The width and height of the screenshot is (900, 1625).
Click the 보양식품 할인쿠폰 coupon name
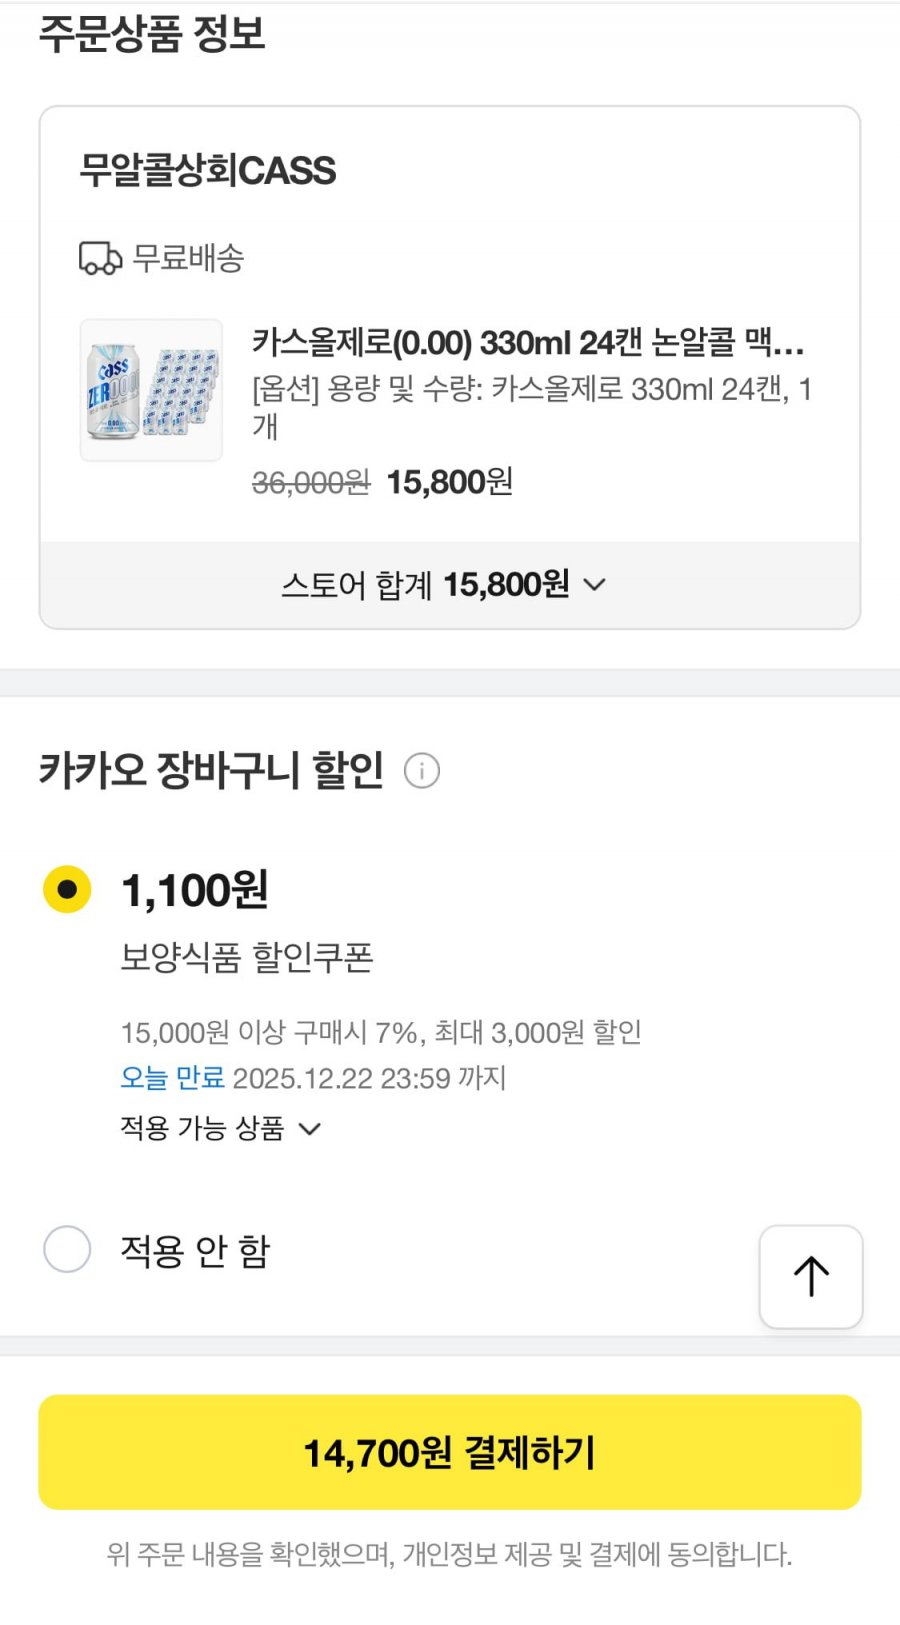(x=246, y=957)
